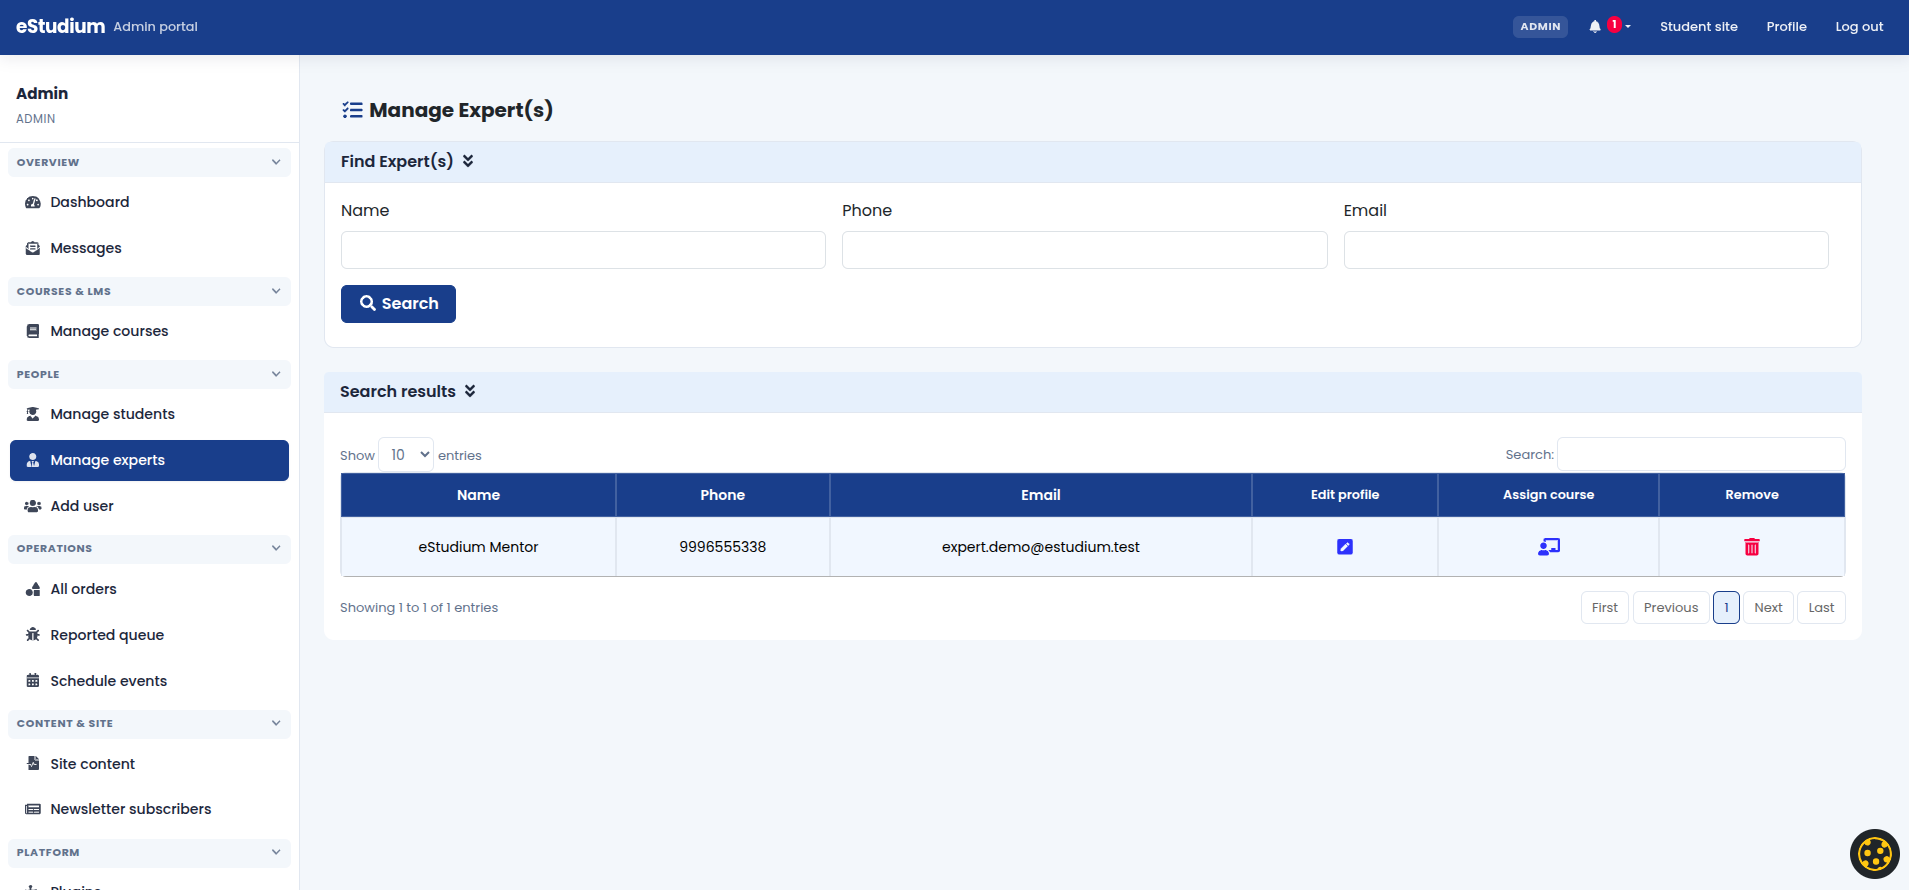Click the red trash icon to remove eStudium Mentor

click(x=1752, y=547)
